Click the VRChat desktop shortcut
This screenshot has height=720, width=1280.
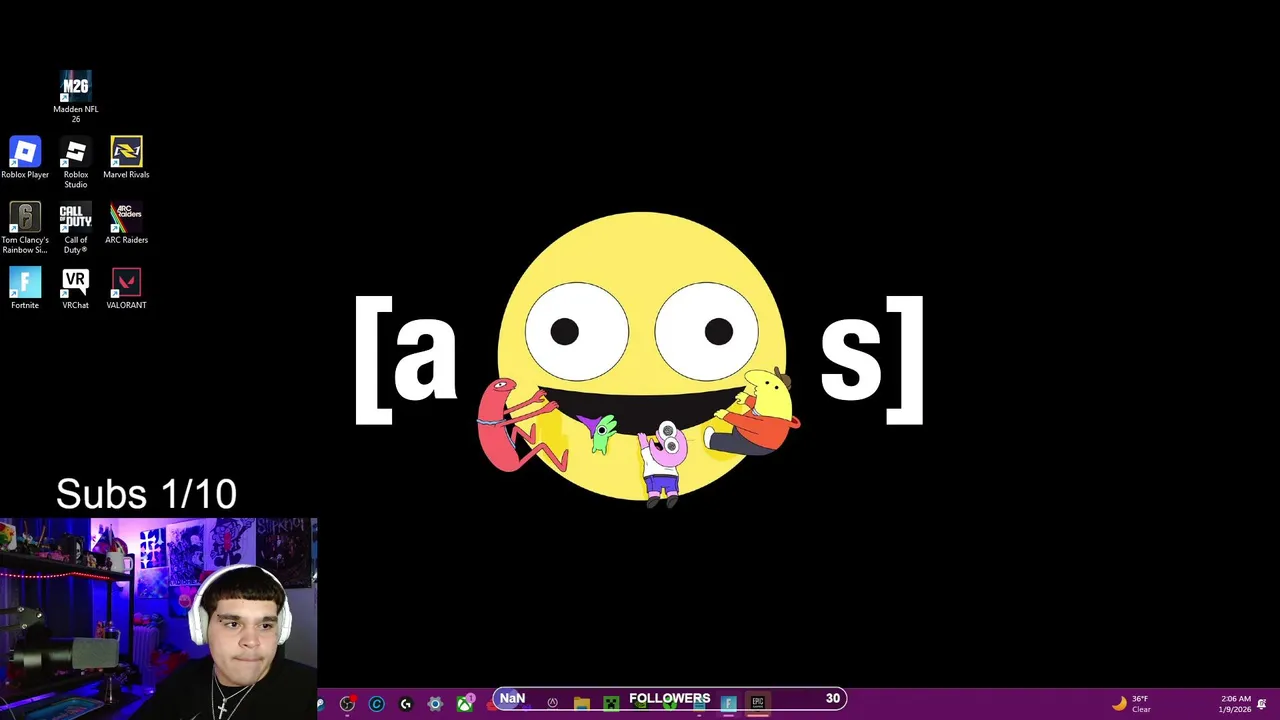(75, 288)
